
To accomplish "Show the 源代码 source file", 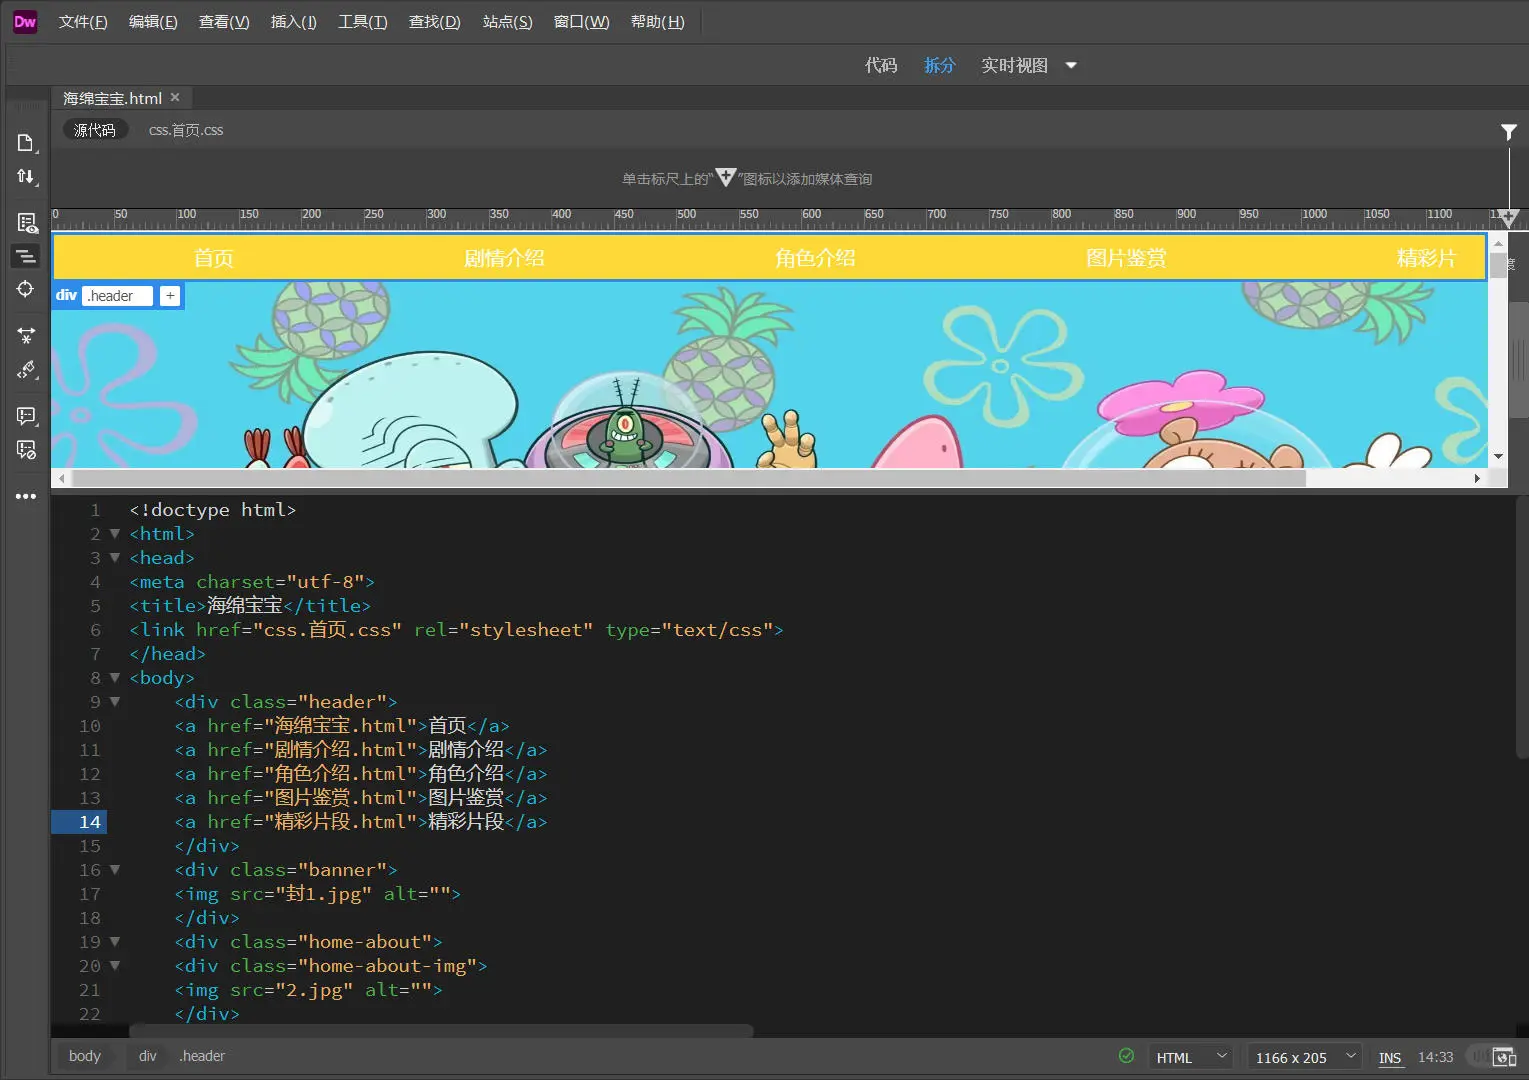I will tap(95, 130).
